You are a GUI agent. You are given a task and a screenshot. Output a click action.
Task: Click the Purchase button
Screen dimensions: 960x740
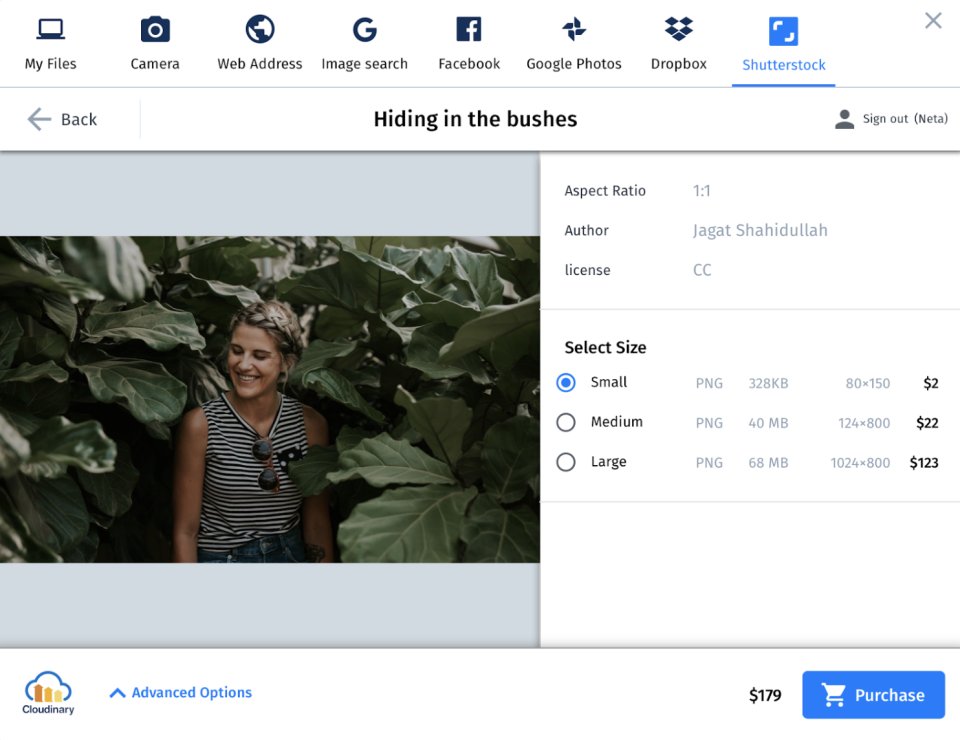(873, 694)
